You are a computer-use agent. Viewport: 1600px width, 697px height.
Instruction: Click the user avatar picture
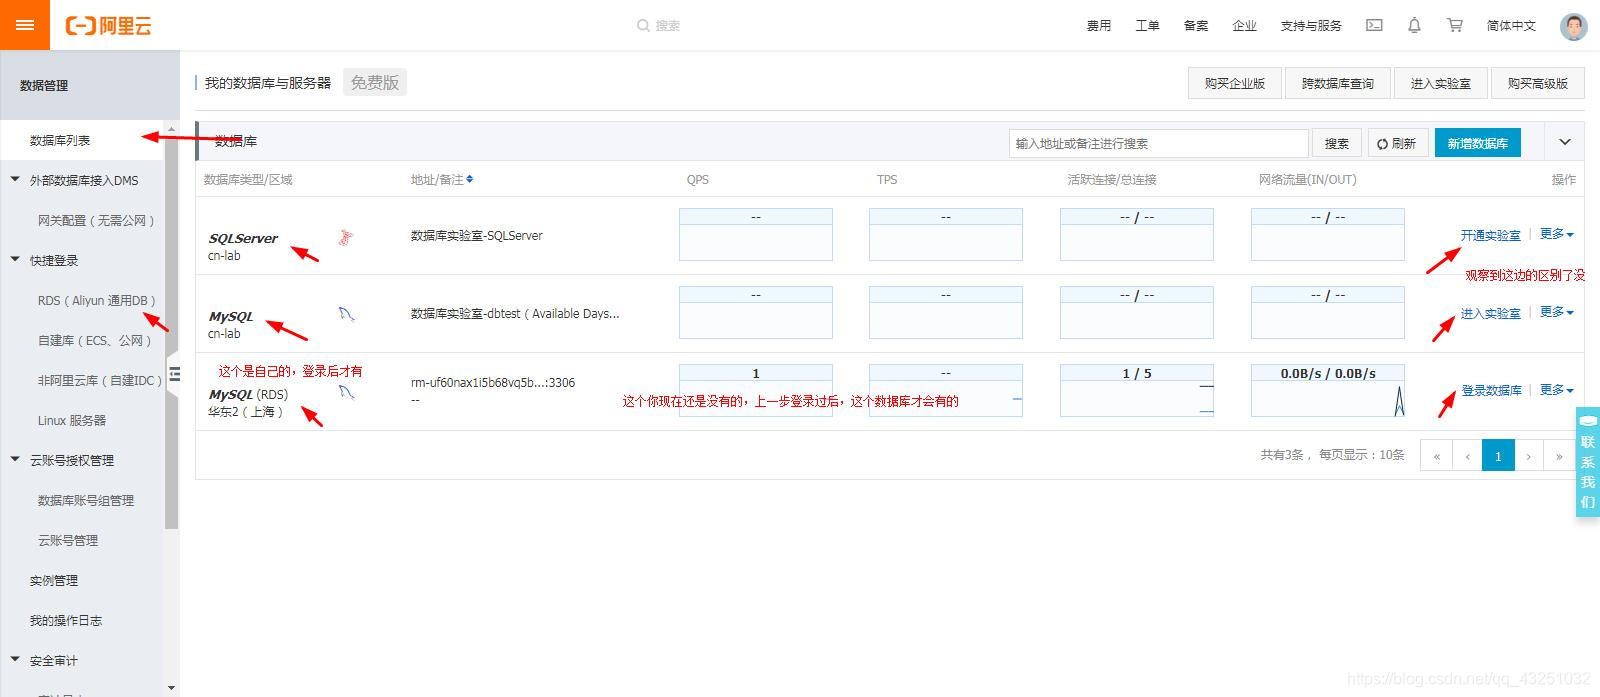click(x=1574, y=26)
